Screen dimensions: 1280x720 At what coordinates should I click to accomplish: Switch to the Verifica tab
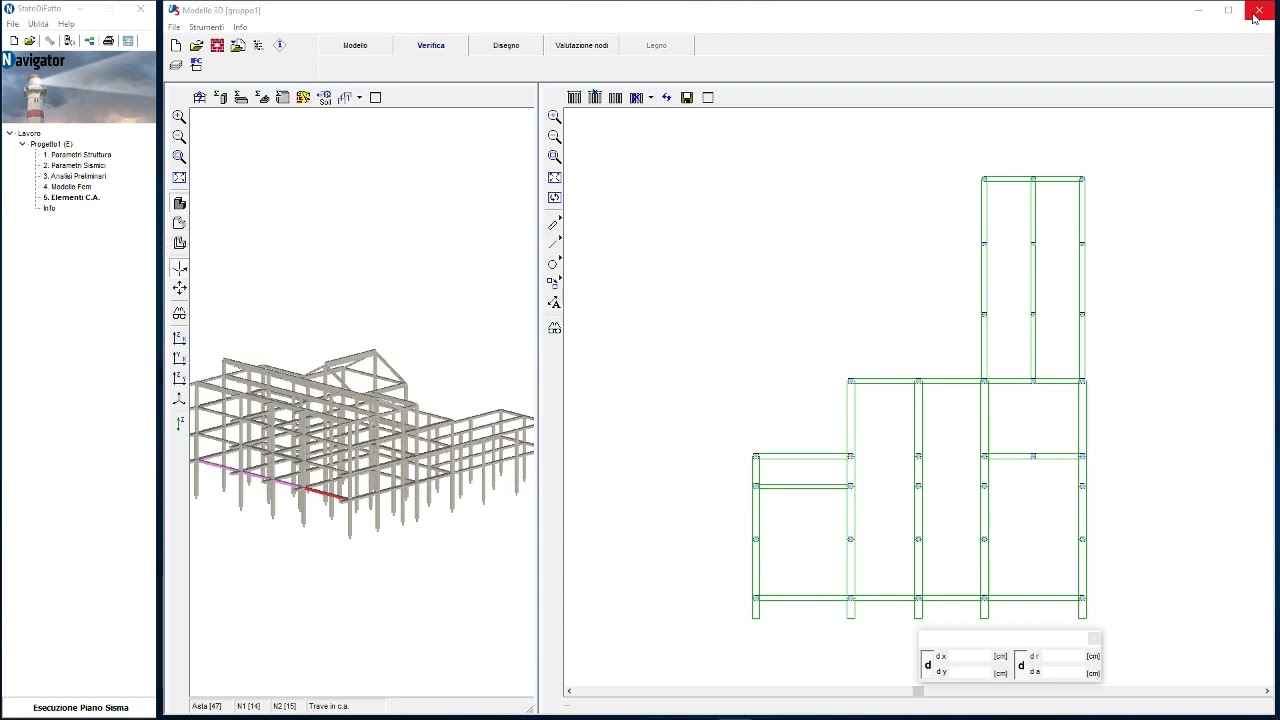pos(431,45)
